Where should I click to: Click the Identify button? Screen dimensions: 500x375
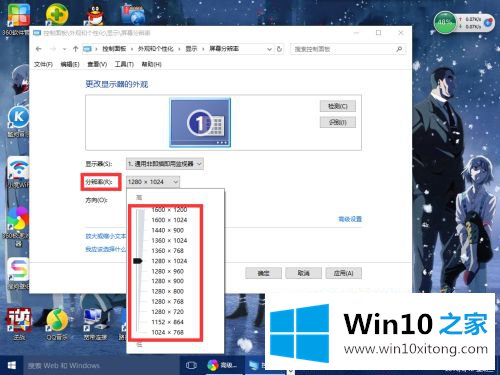coord(338,122)
